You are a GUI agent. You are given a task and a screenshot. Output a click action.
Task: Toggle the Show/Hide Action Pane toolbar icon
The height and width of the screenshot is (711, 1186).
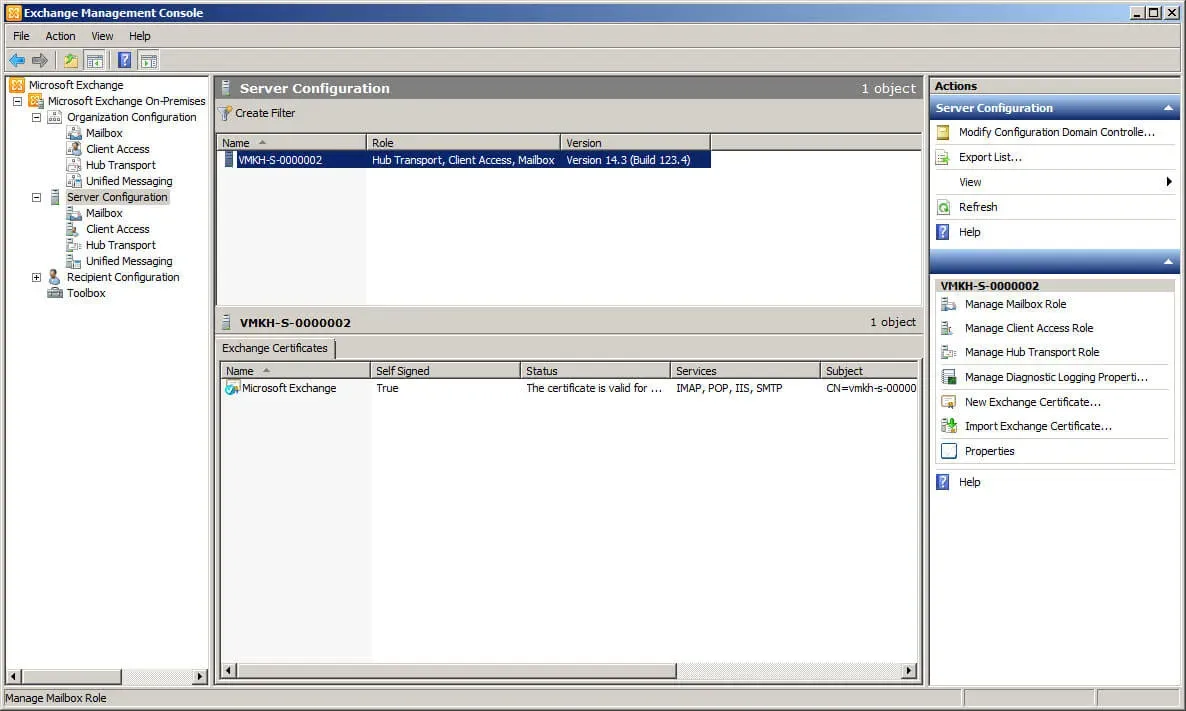(x=149, y=61)
